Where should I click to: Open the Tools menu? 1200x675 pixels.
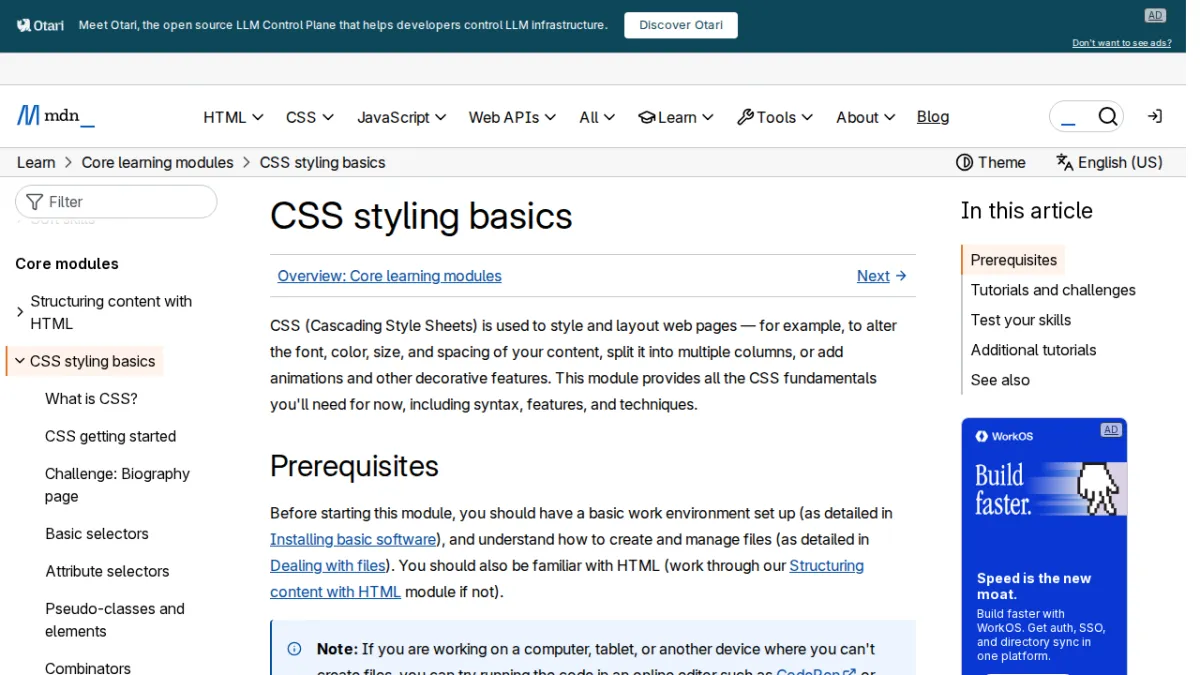tap(774, 117)
